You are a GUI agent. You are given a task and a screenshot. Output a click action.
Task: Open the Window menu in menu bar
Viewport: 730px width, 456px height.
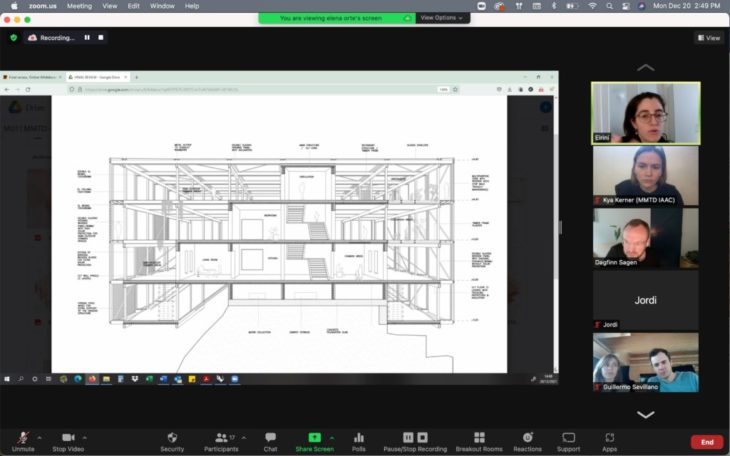(161, 6)
